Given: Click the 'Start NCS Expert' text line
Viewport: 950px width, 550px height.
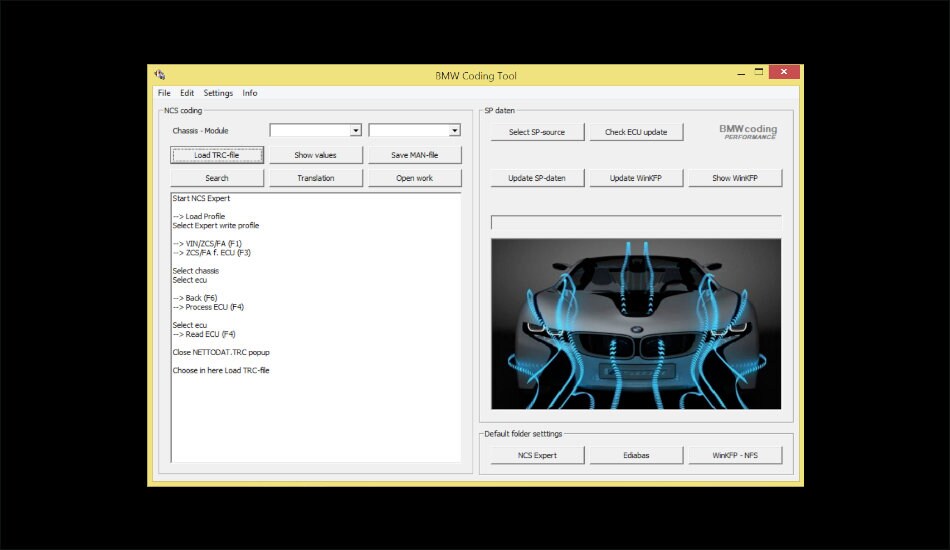Looking at the screenshot, I should [x=201, y=198].
